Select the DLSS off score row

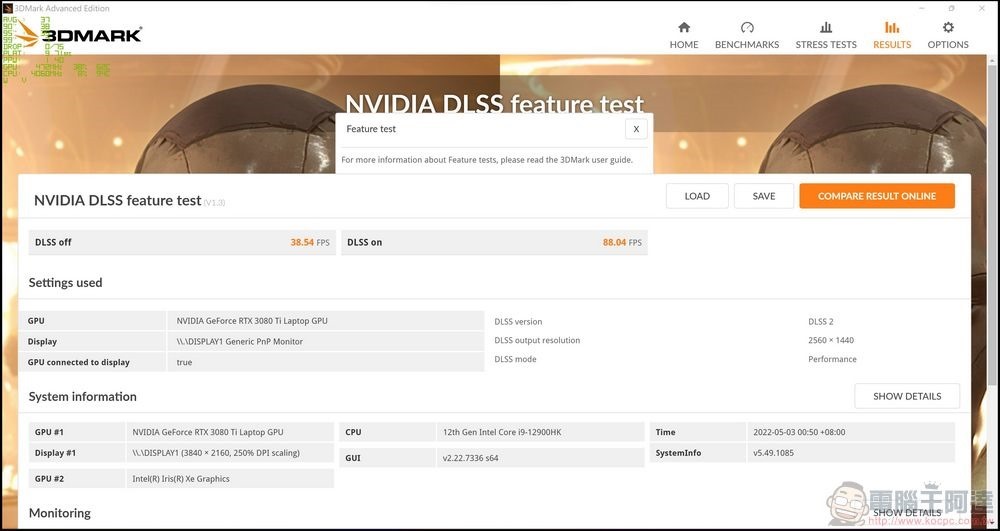tap(182, 242)
